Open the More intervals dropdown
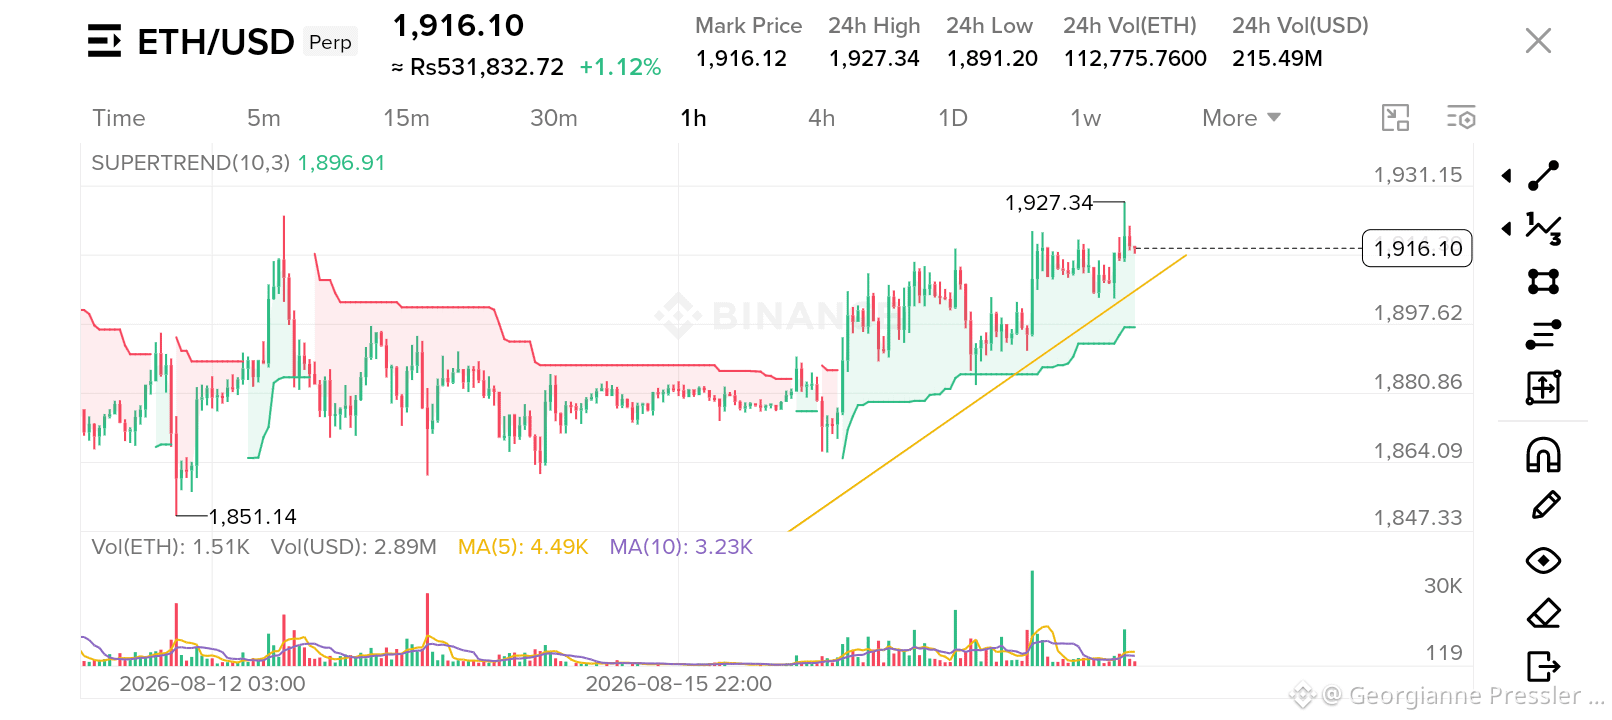This screenshot has height=720, width=1612. coord(1241,118)
